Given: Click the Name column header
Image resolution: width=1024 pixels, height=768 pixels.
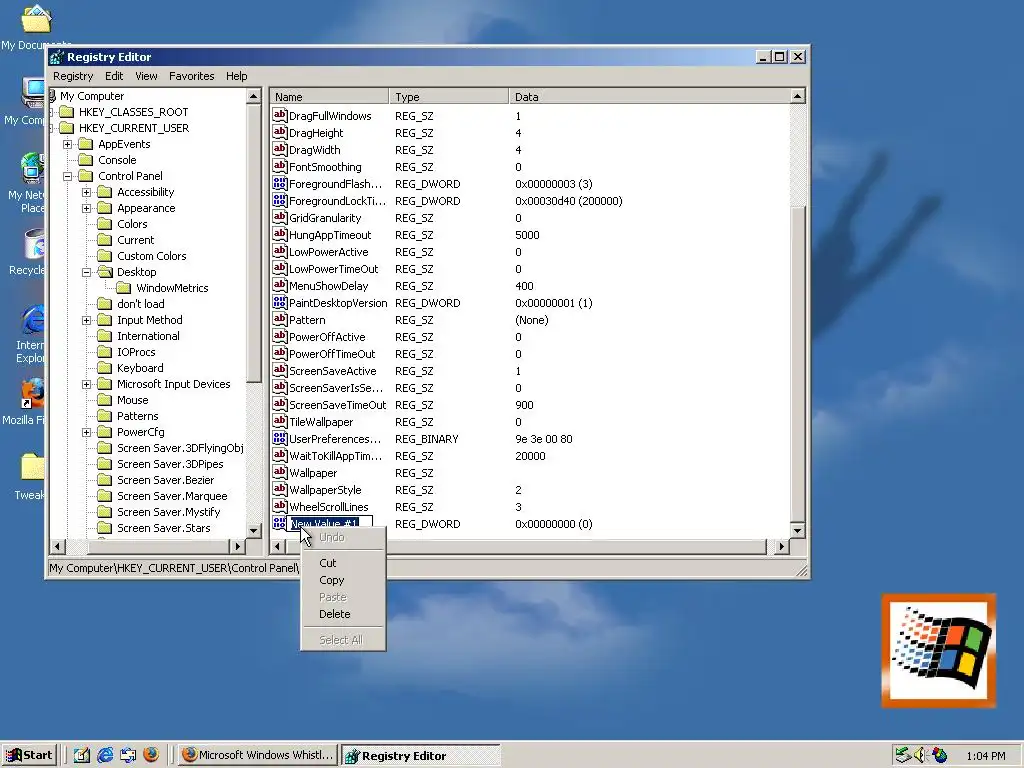Looking at the screenshot, I should pyautogui.click(x=330, y=97).
